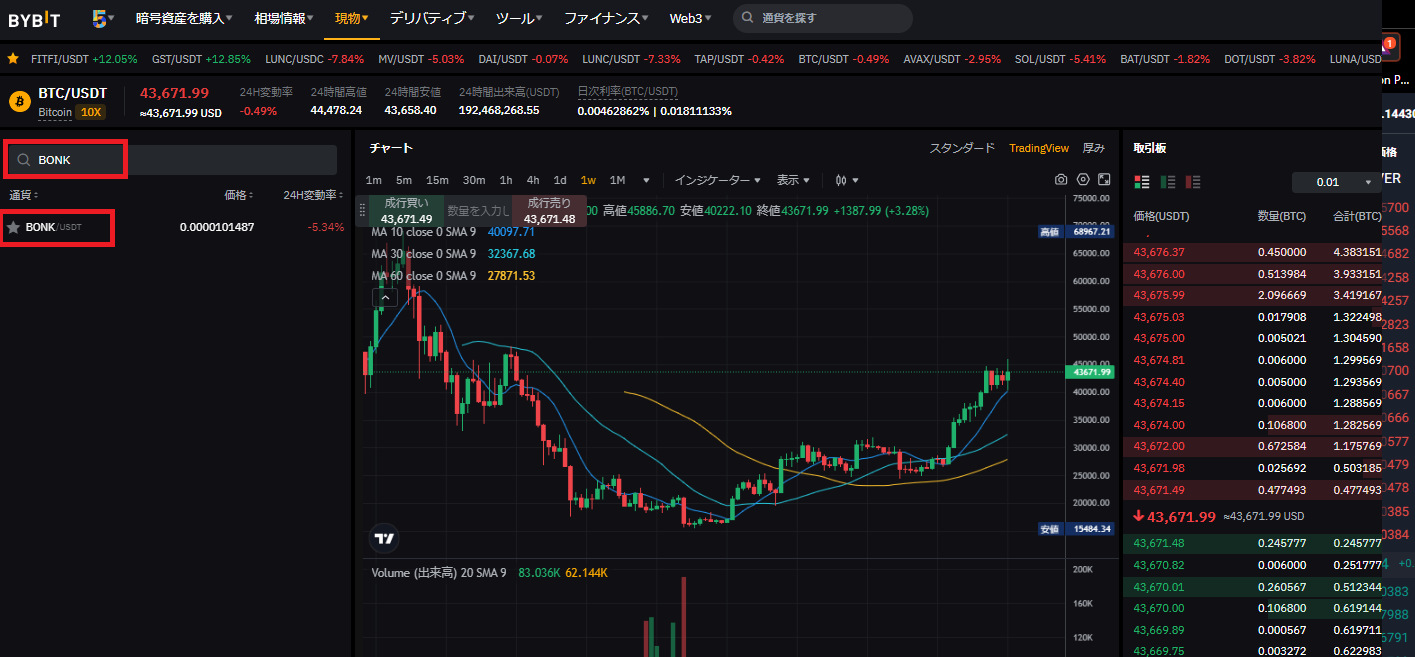This screenshot has height=657, width=1415.
Task: Open the ファイナンス menu
Action: point(606,18)
